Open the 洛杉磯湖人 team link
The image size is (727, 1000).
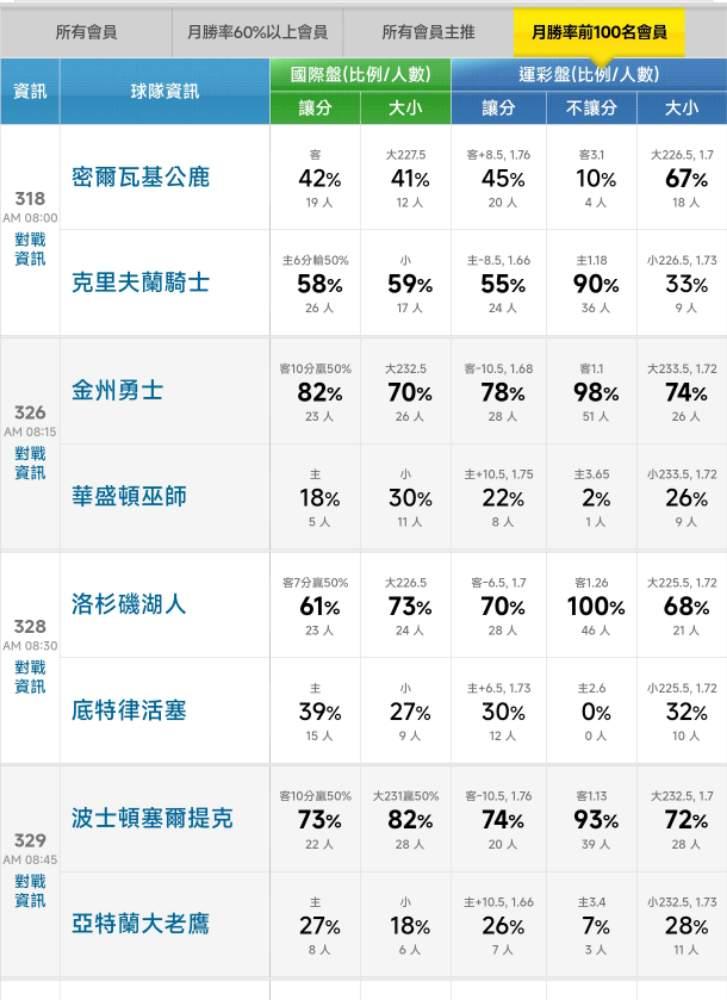(129, 604)
